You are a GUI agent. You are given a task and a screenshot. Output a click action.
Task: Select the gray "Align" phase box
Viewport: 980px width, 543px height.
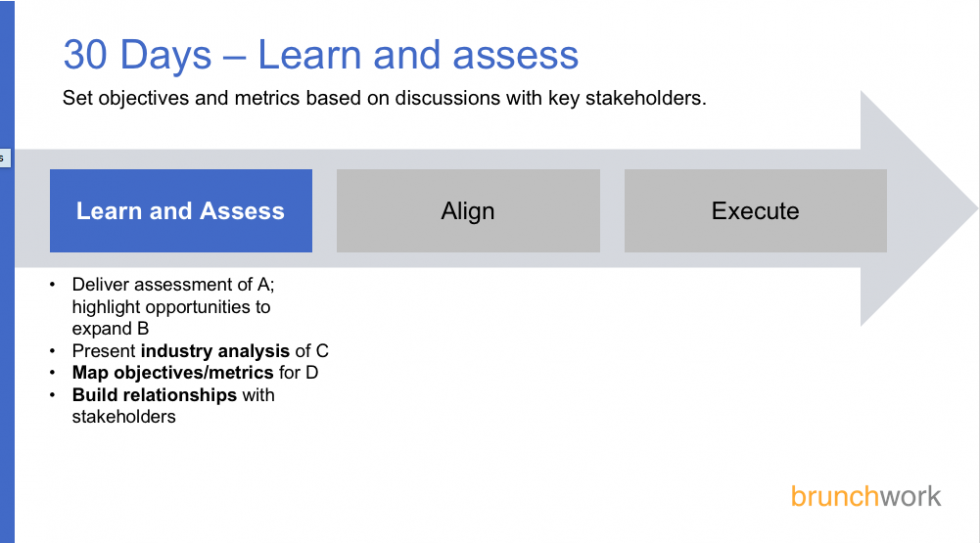468,211
